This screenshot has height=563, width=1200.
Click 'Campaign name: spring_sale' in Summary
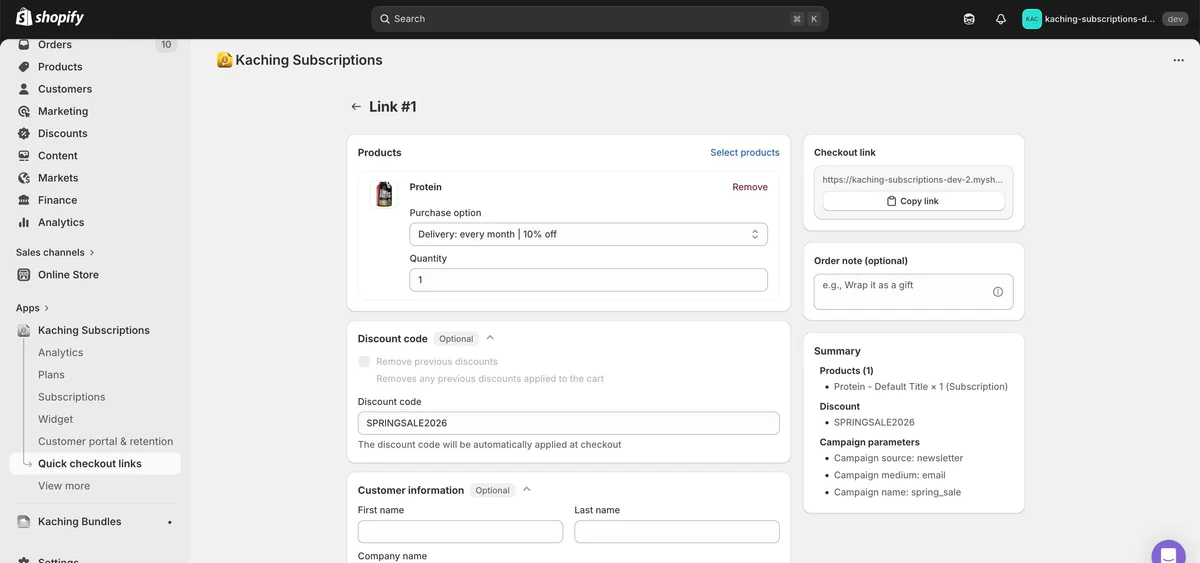[x=897, y=492]
